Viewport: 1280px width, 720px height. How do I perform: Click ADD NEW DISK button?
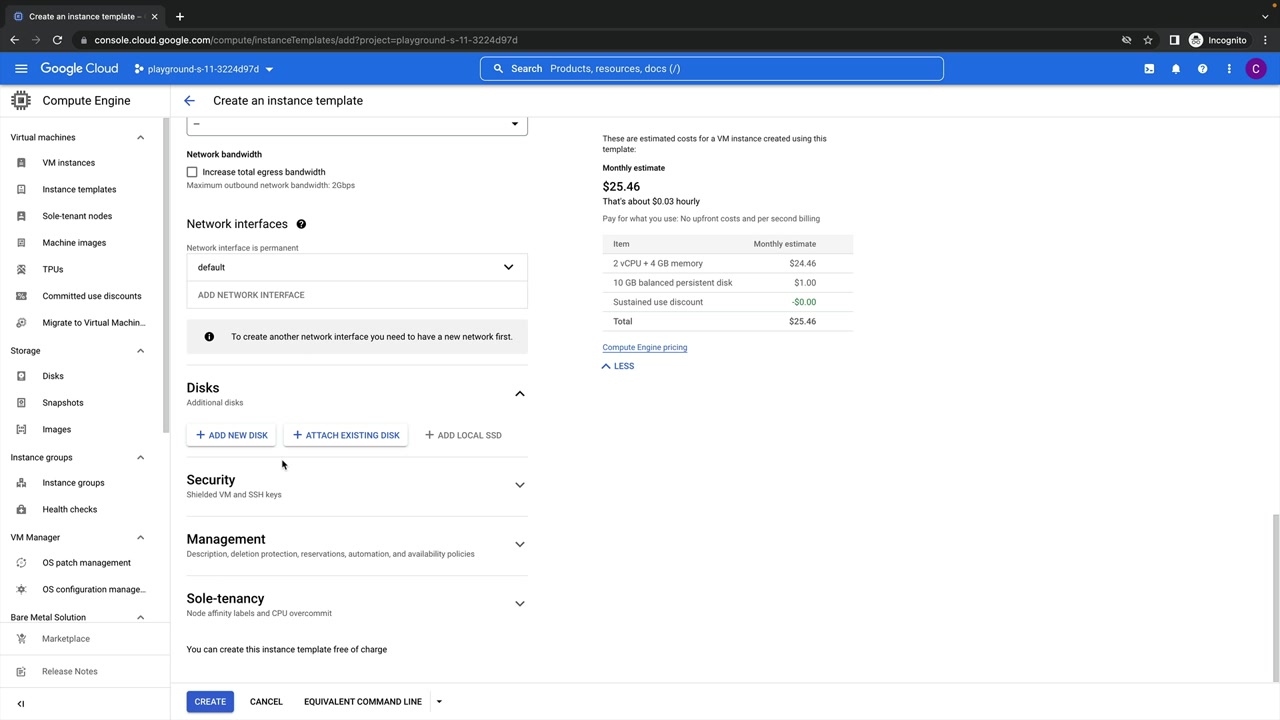click(x=232, y=435)
